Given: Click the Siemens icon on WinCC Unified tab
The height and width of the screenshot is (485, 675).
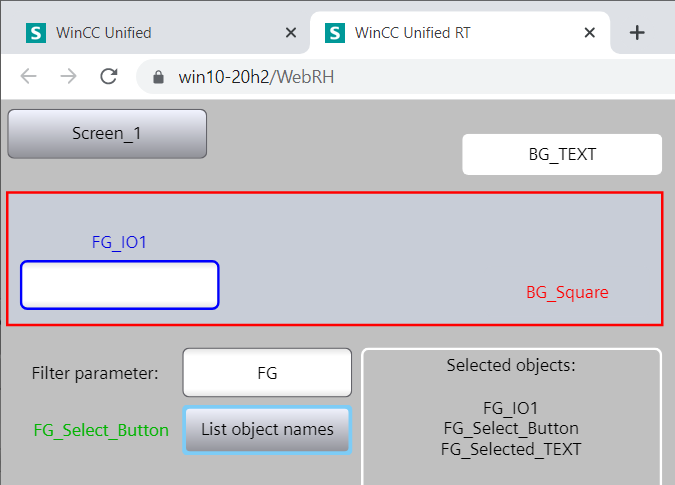Looking at the screenshot, I should coord(36,33).
